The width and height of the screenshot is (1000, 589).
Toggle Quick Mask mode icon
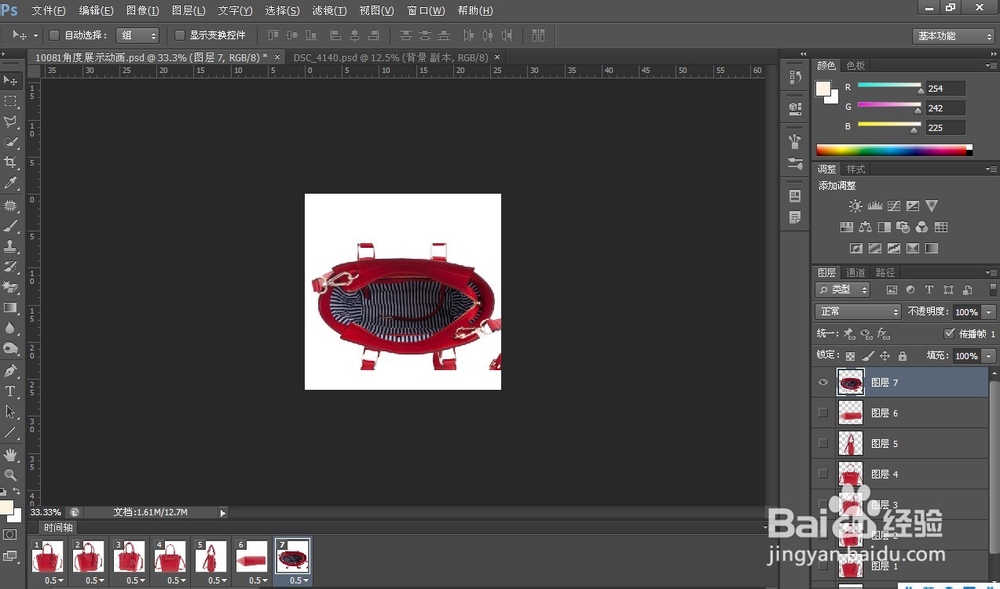[10, 535]
